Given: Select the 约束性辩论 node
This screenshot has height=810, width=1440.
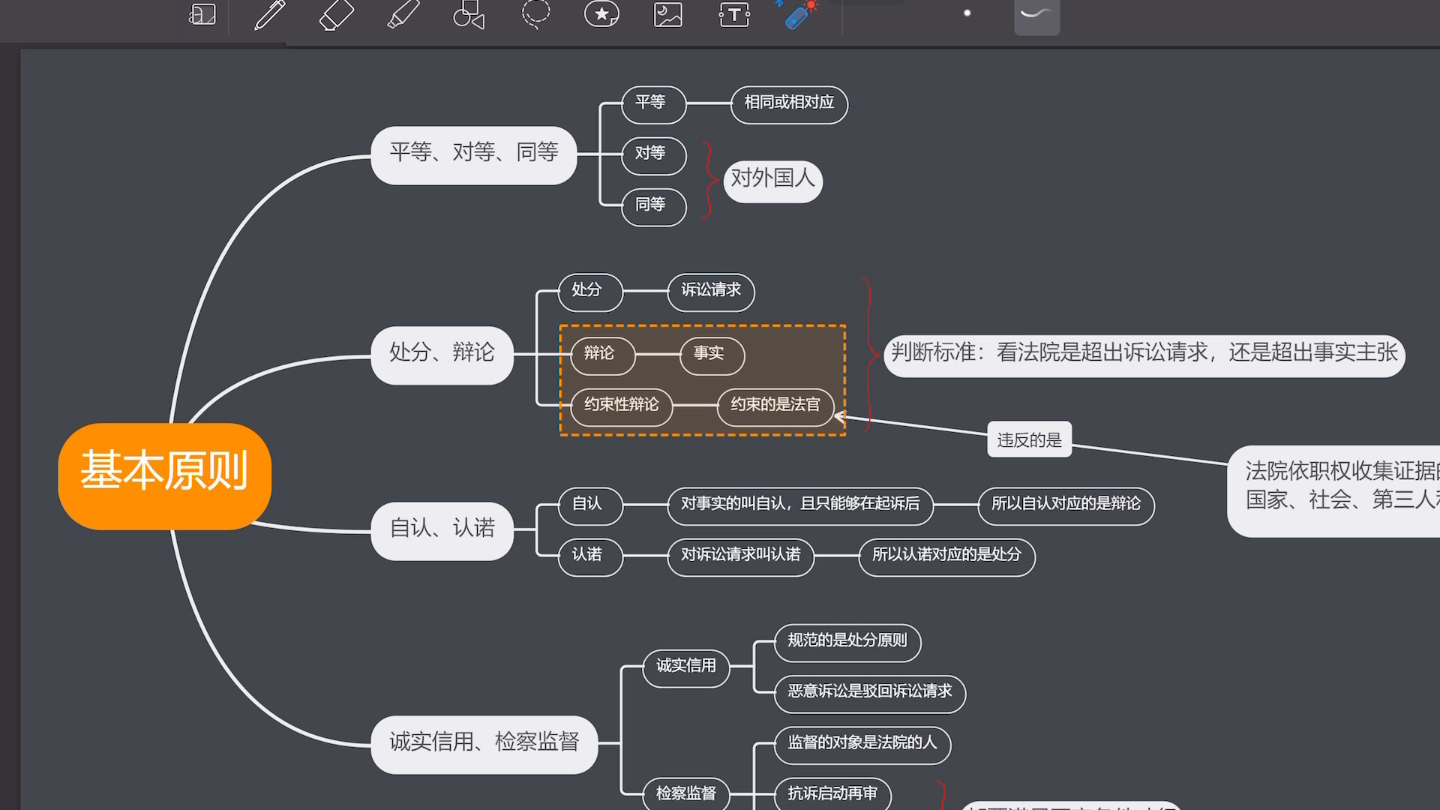Looking at the screenshot, I should tap(622, 407).
